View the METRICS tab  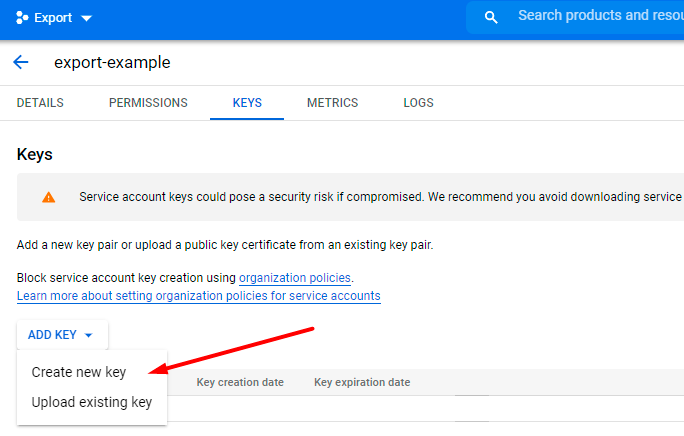click(x=332, y=103)
